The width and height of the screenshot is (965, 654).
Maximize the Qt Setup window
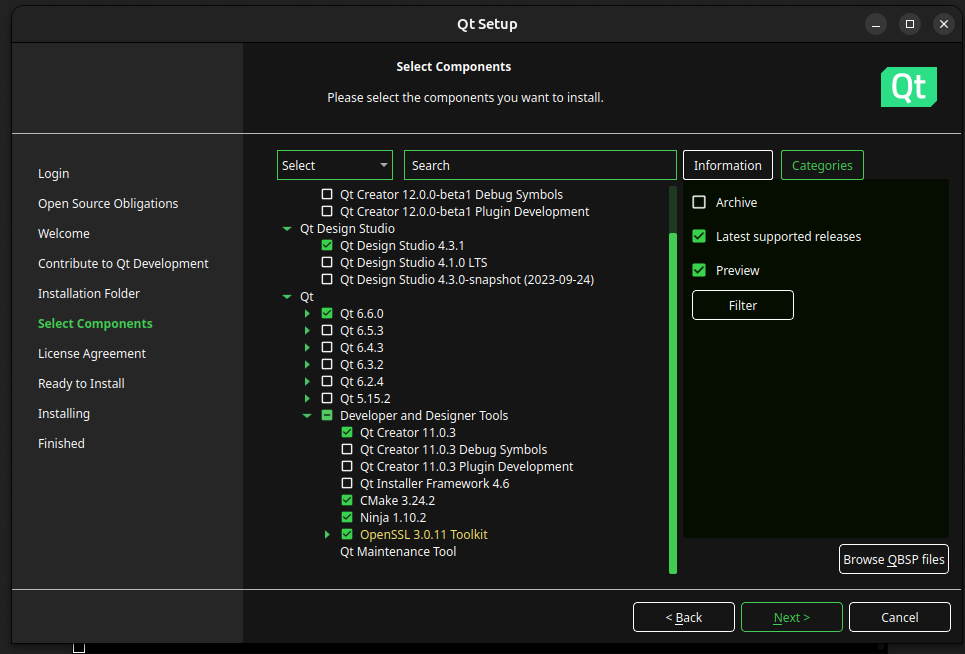[909, 24]
